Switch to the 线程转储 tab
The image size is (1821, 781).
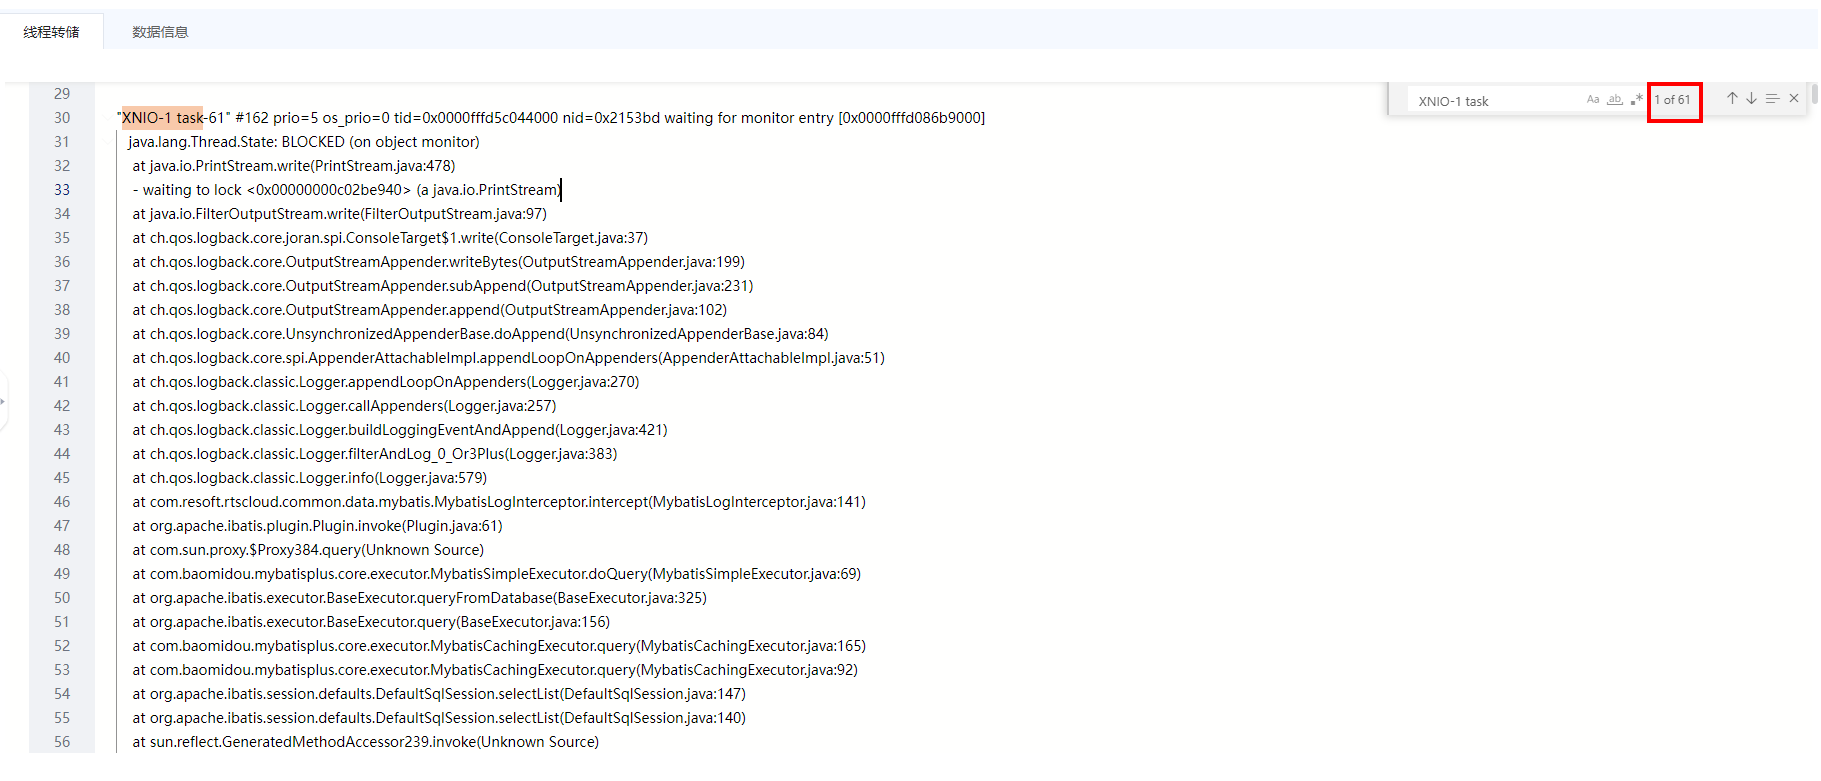point(52,32)
